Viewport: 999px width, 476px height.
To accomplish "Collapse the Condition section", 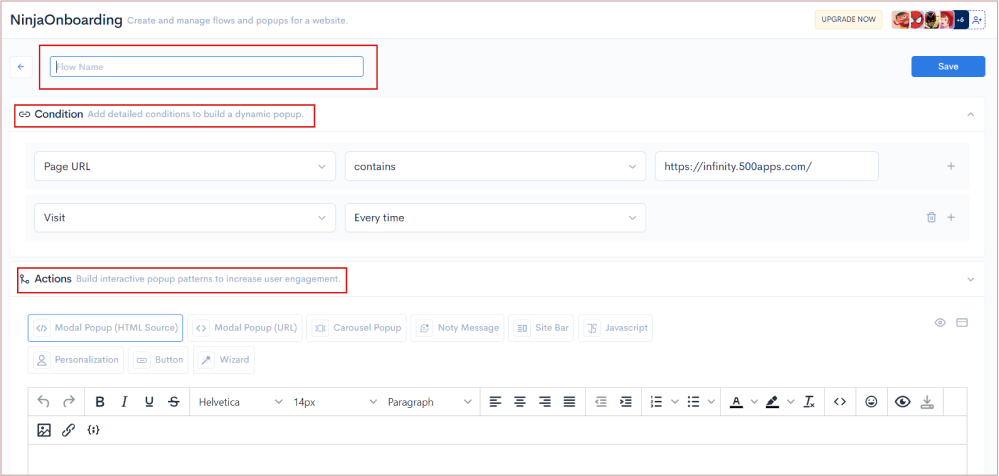I will 970,115.
